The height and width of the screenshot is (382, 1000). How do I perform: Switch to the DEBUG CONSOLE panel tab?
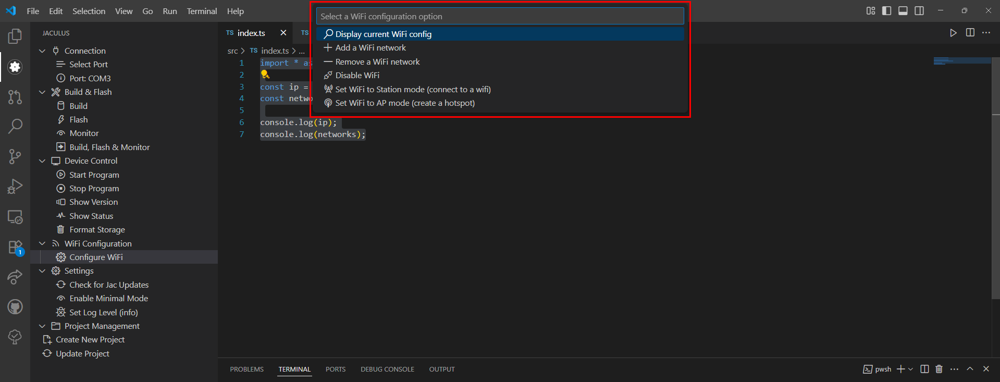(x=387, y=369)
